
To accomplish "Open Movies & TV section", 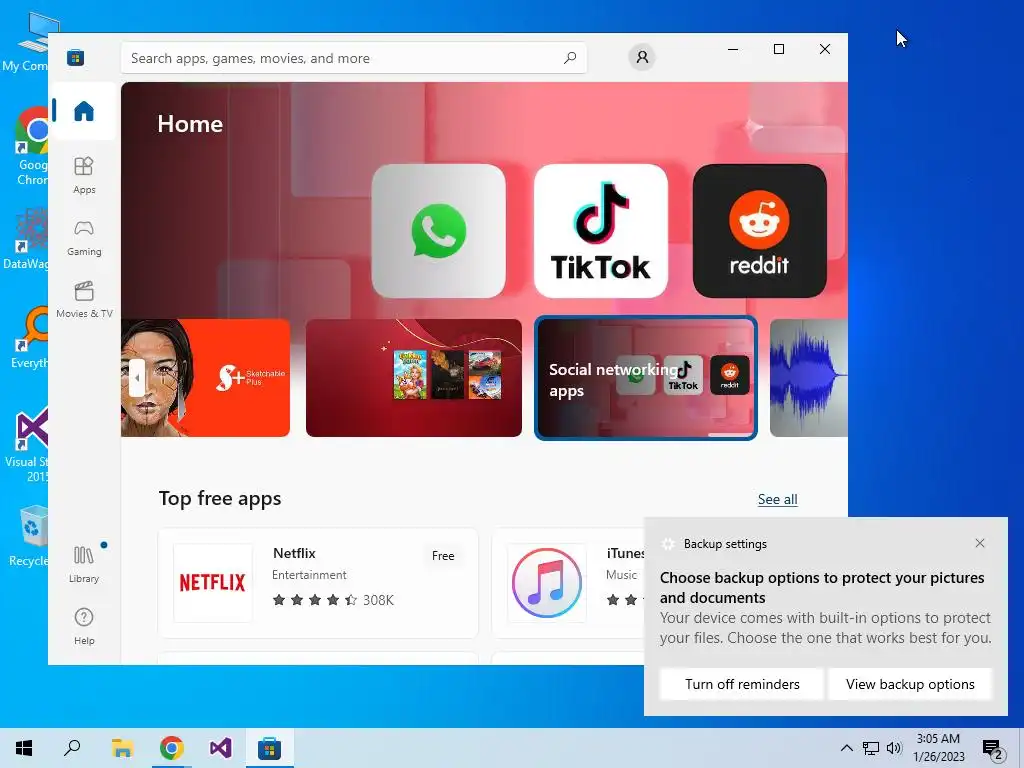I will (84, 300).
